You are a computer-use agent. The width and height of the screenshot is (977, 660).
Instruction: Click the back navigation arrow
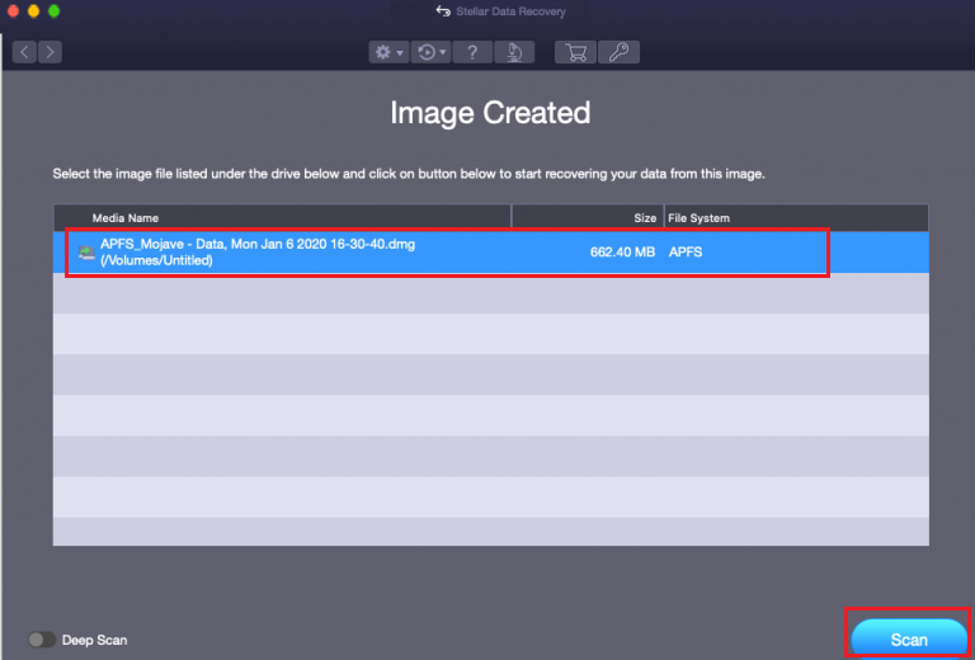point(25,52)
